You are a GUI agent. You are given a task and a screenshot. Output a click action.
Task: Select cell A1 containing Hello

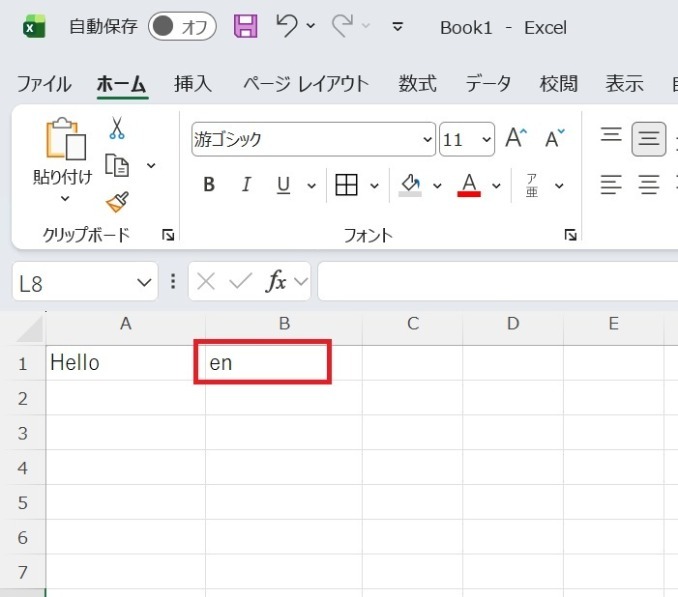click(x=125, y=363)
